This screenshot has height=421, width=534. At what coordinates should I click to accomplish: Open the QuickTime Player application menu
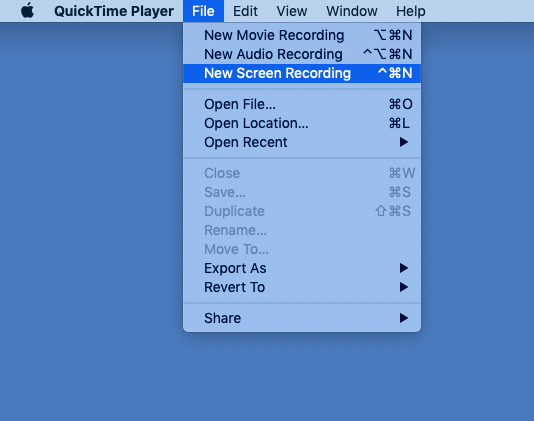(x=114, y=11)
